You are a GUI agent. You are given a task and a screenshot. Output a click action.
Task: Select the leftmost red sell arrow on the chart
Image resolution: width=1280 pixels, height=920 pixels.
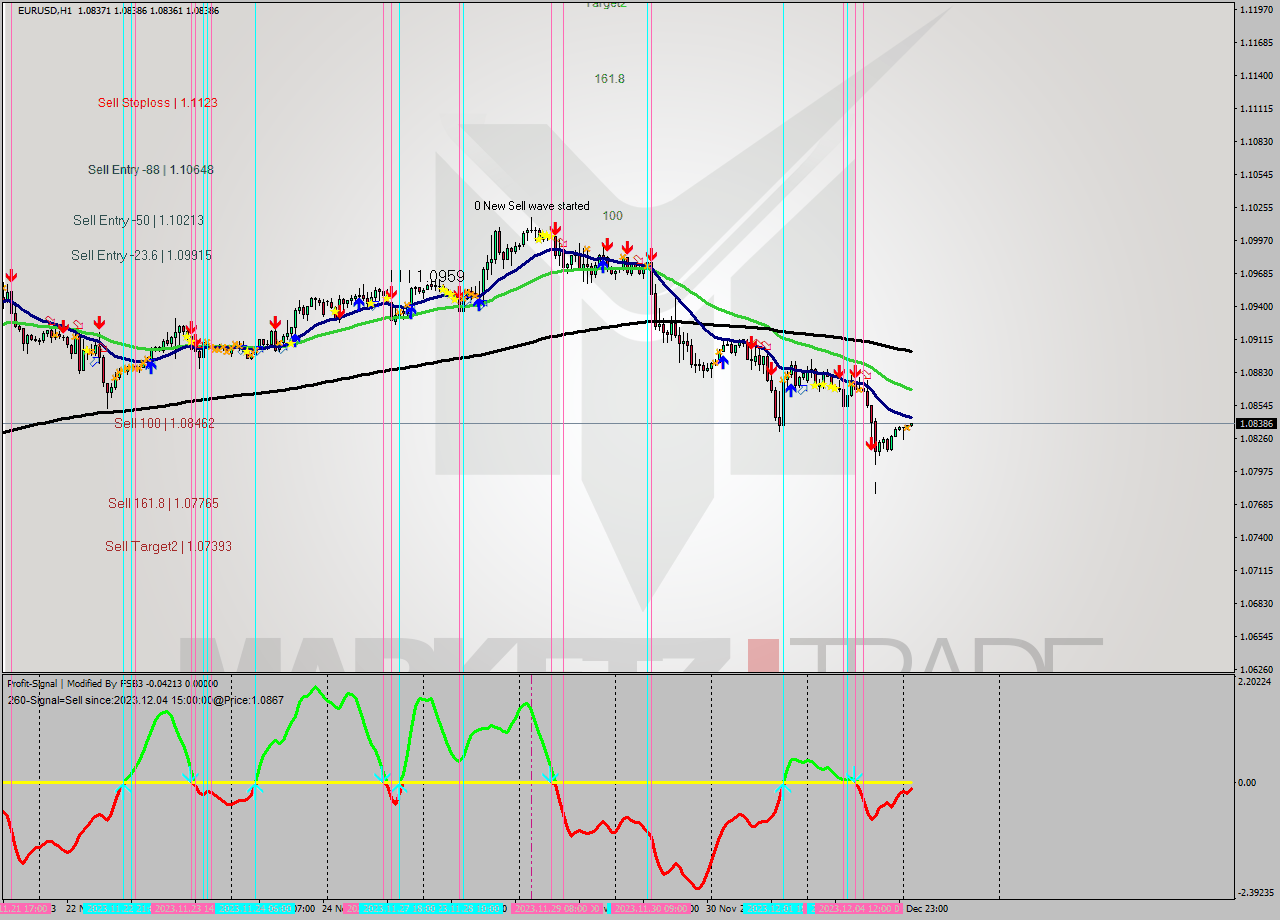[x=10, y=277]
